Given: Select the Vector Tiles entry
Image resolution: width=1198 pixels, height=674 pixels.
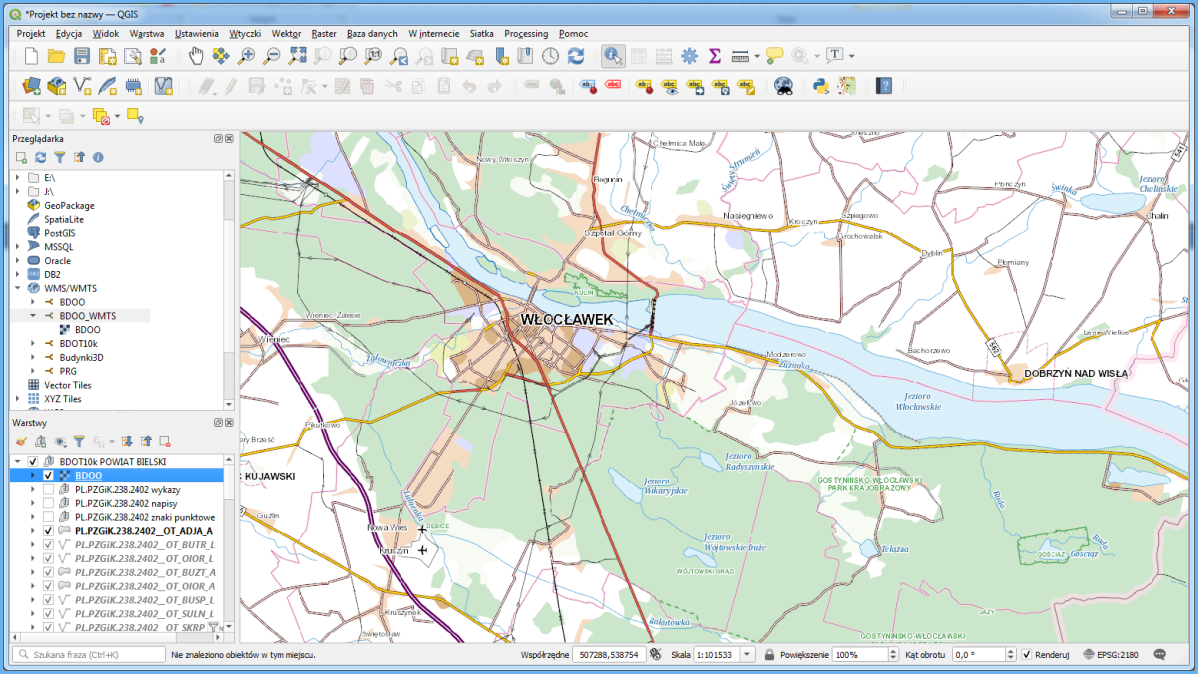Looking at the screenshot, I should click(67, 385).
